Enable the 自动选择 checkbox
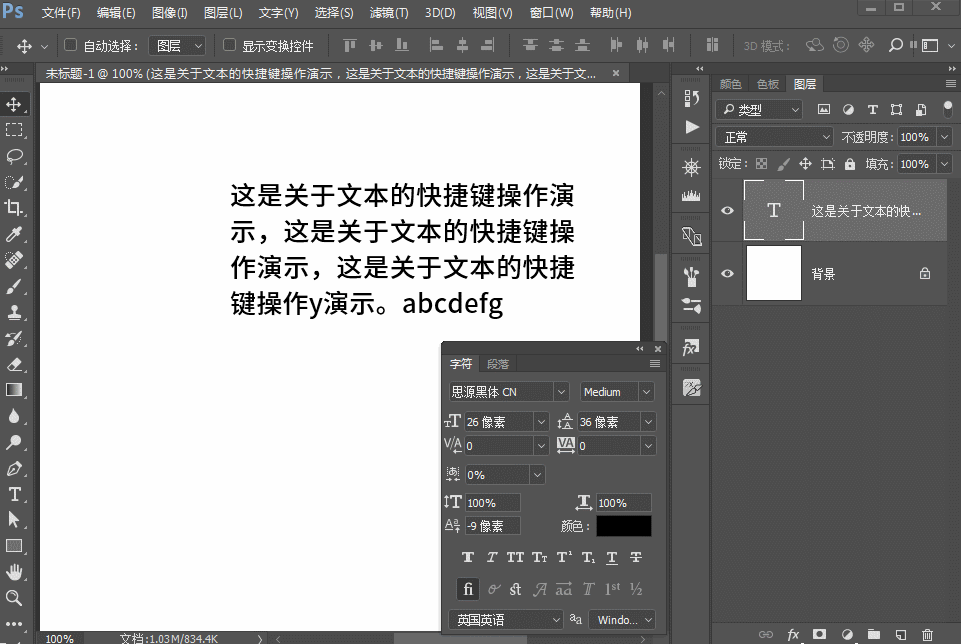The image size is (961, 644). [69, 45]
